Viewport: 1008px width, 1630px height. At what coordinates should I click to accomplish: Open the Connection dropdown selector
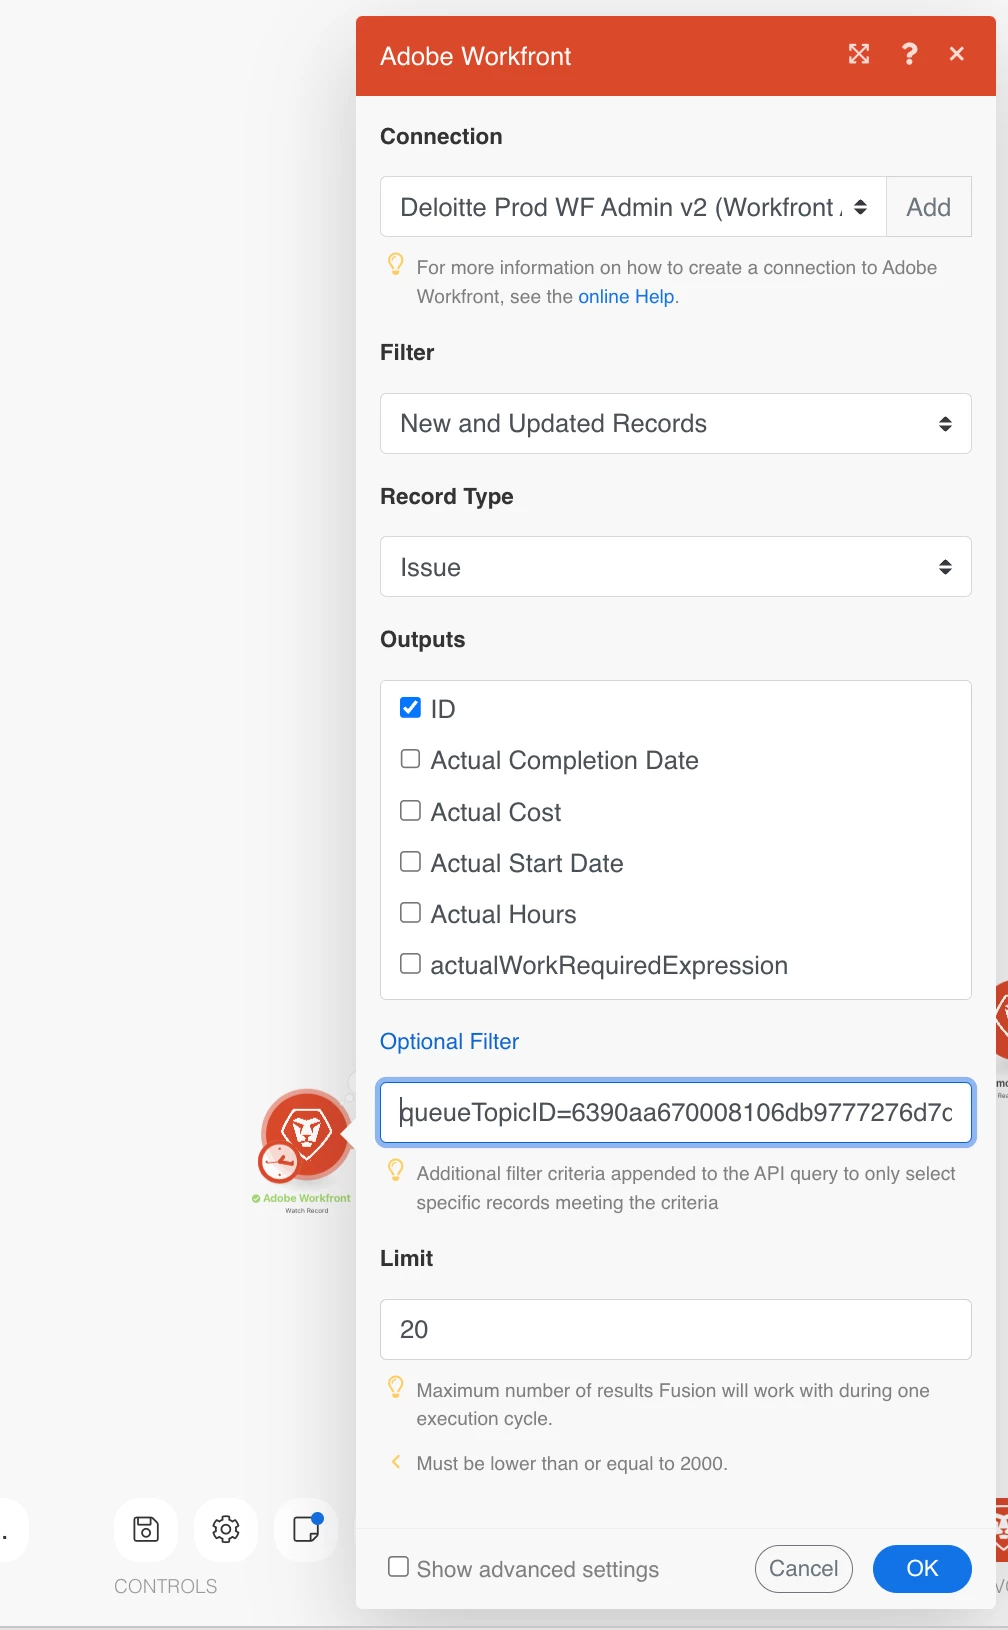click(x=633, y=207)
